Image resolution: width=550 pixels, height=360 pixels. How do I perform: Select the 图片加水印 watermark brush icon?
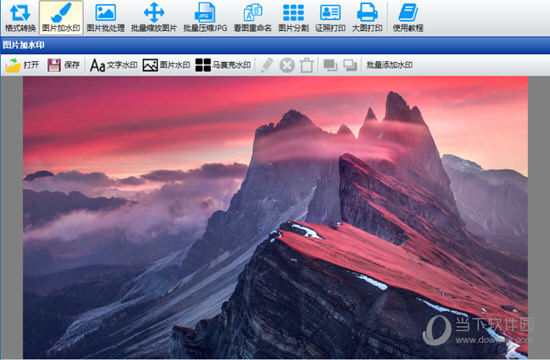click(x=61, y=18)
